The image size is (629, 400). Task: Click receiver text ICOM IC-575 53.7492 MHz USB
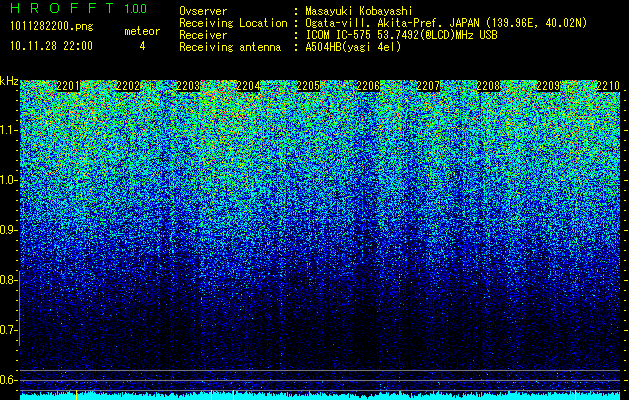[401, 35]
